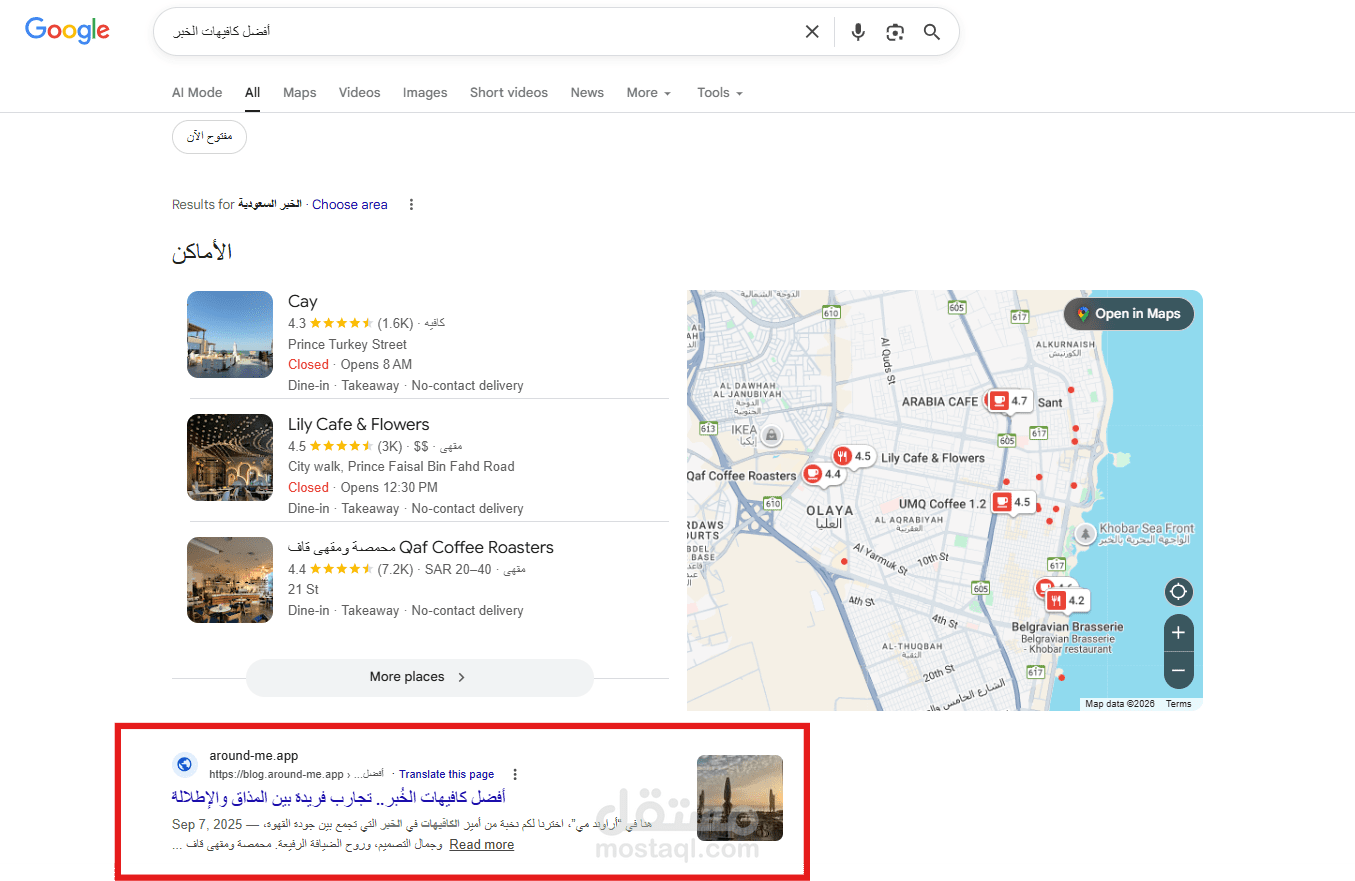Click the Choose area link
1355x881 pixels.
pyautogui.click(x=350, y=204)
